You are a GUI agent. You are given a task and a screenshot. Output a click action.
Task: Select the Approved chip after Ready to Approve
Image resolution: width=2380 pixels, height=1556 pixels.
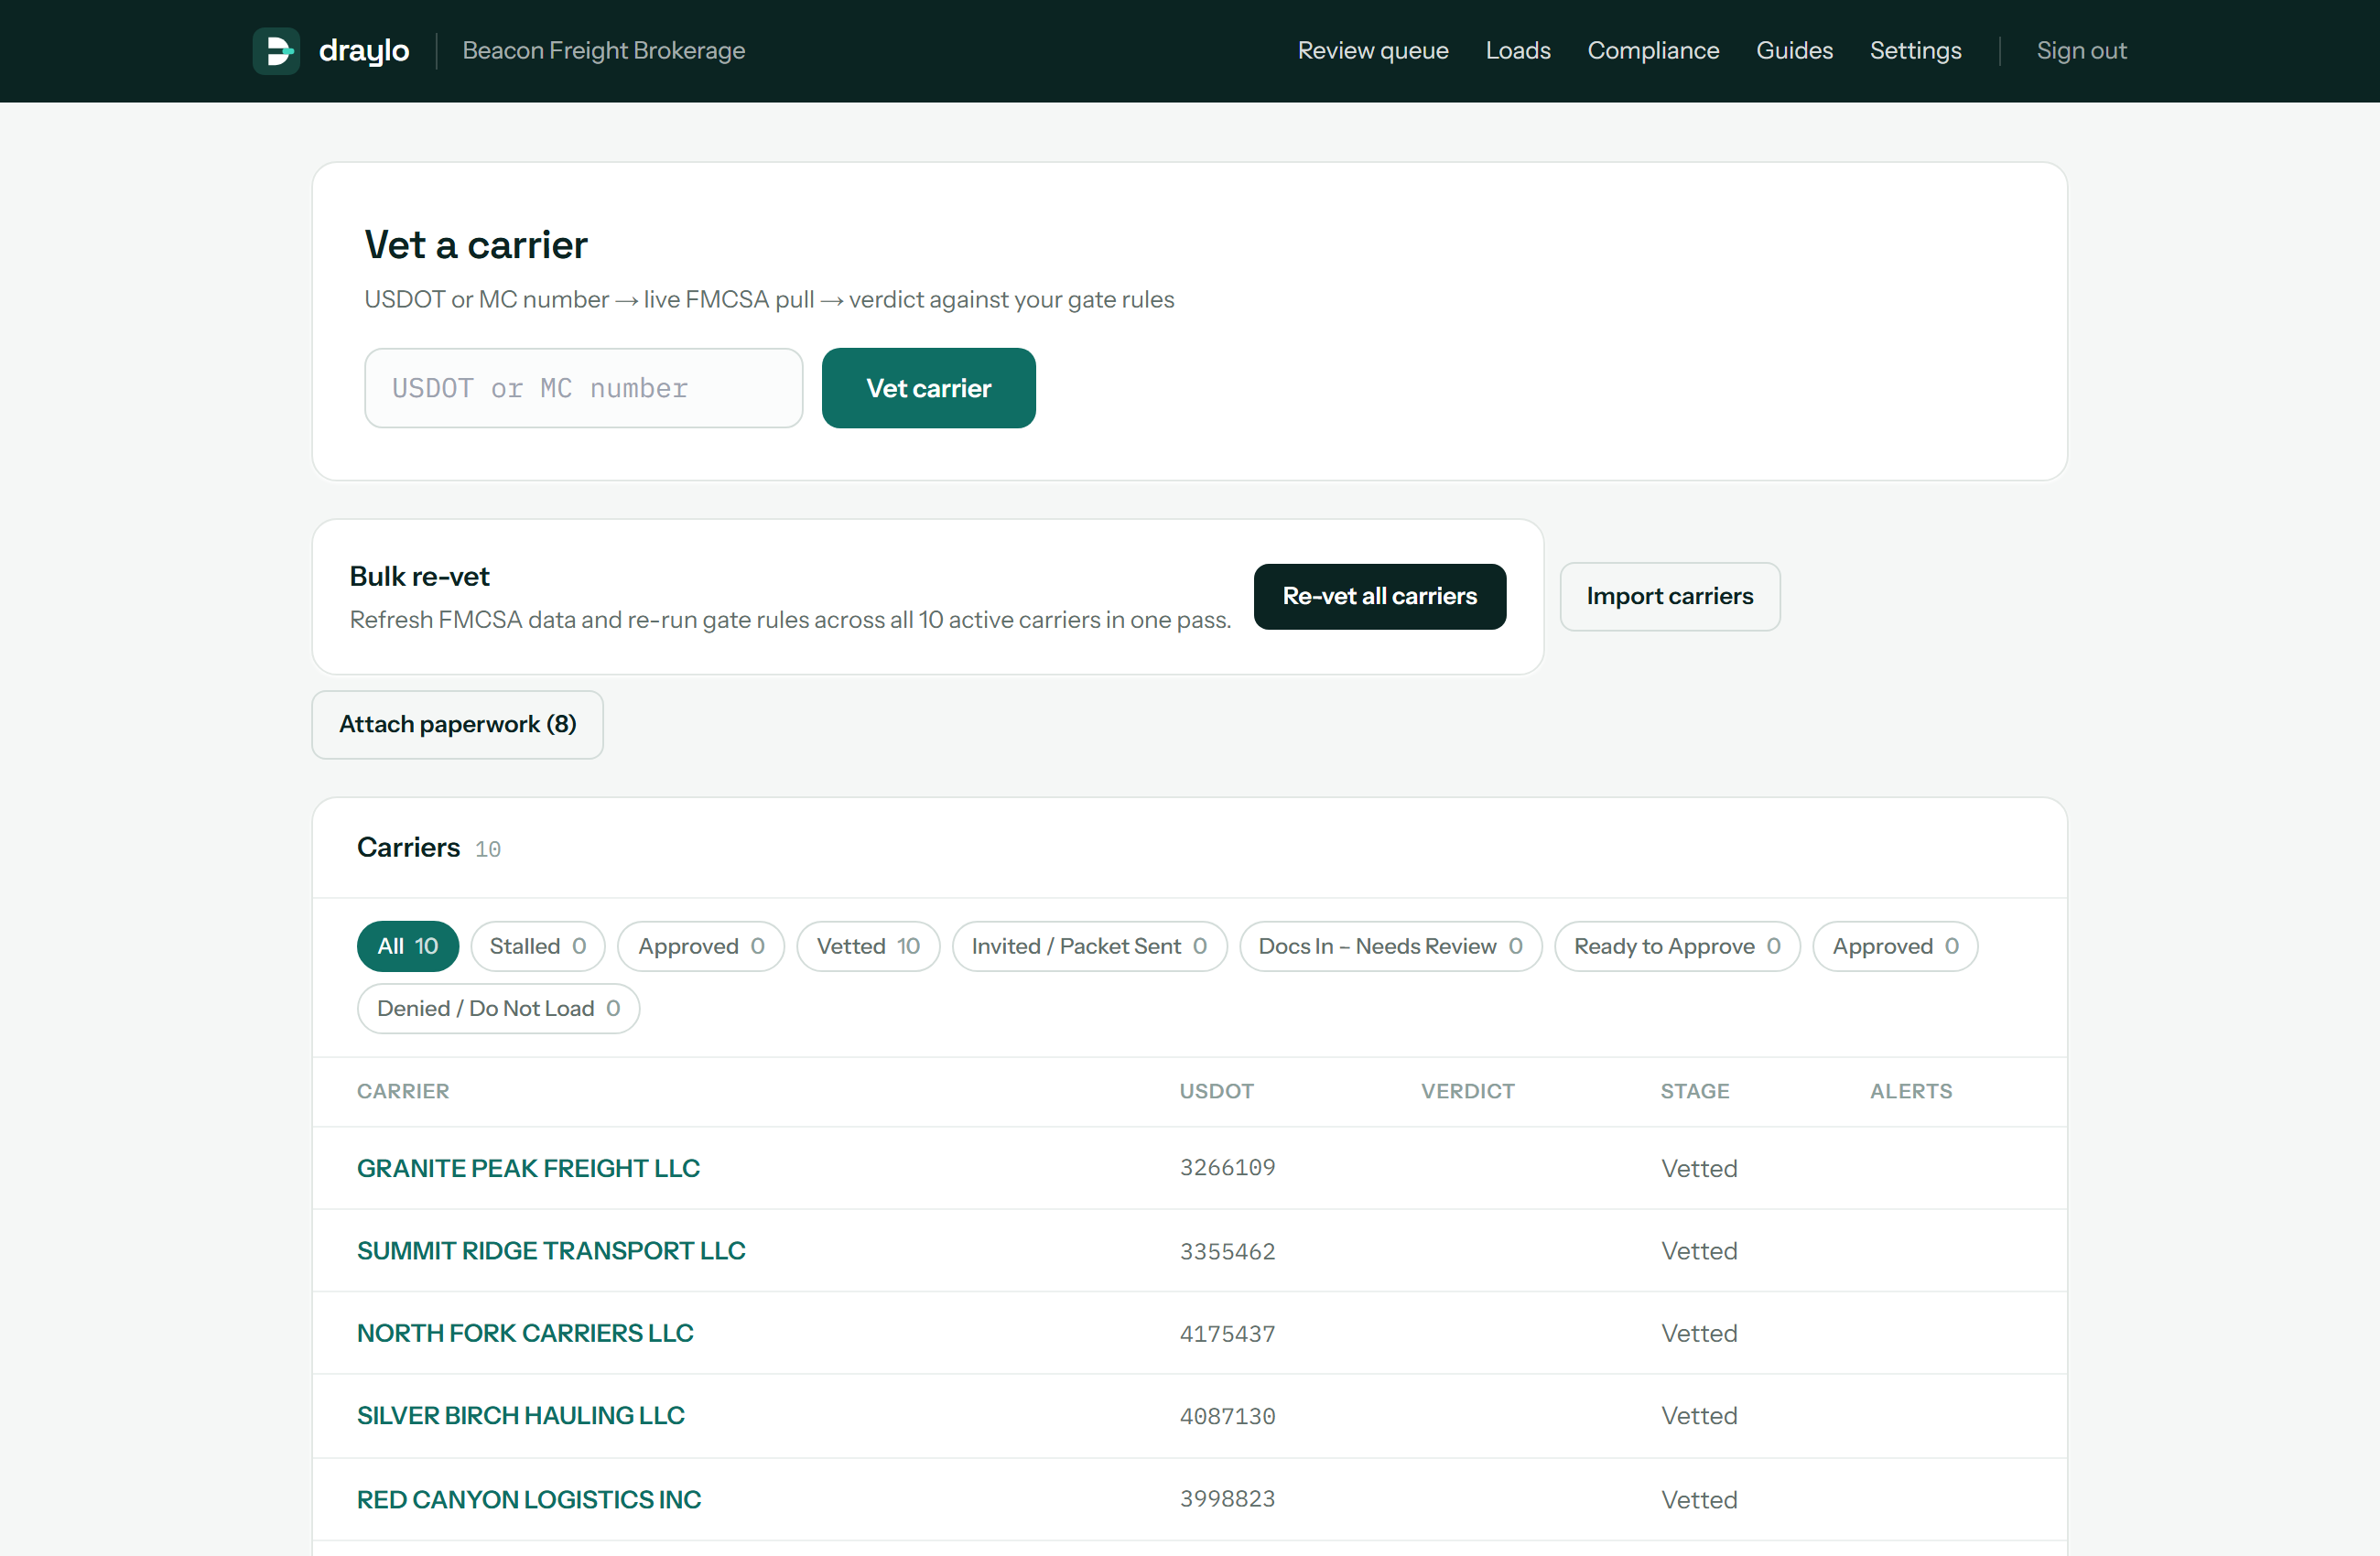pyautogui.click(x=1894, y=946)
